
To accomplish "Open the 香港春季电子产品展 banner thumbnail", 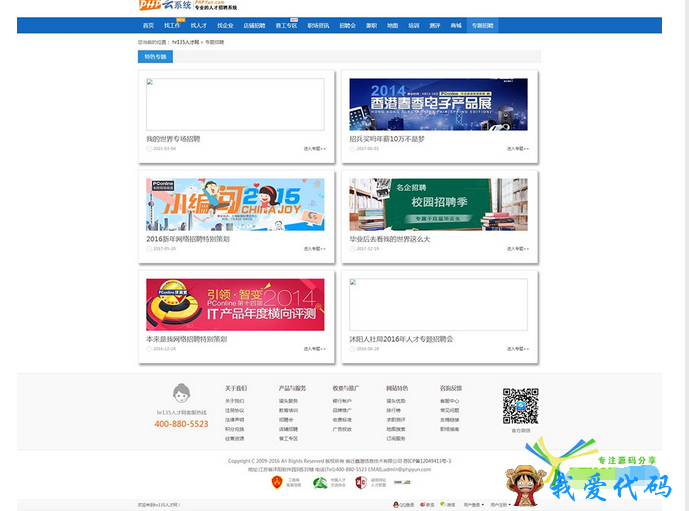I will click(x=439, y=105).
